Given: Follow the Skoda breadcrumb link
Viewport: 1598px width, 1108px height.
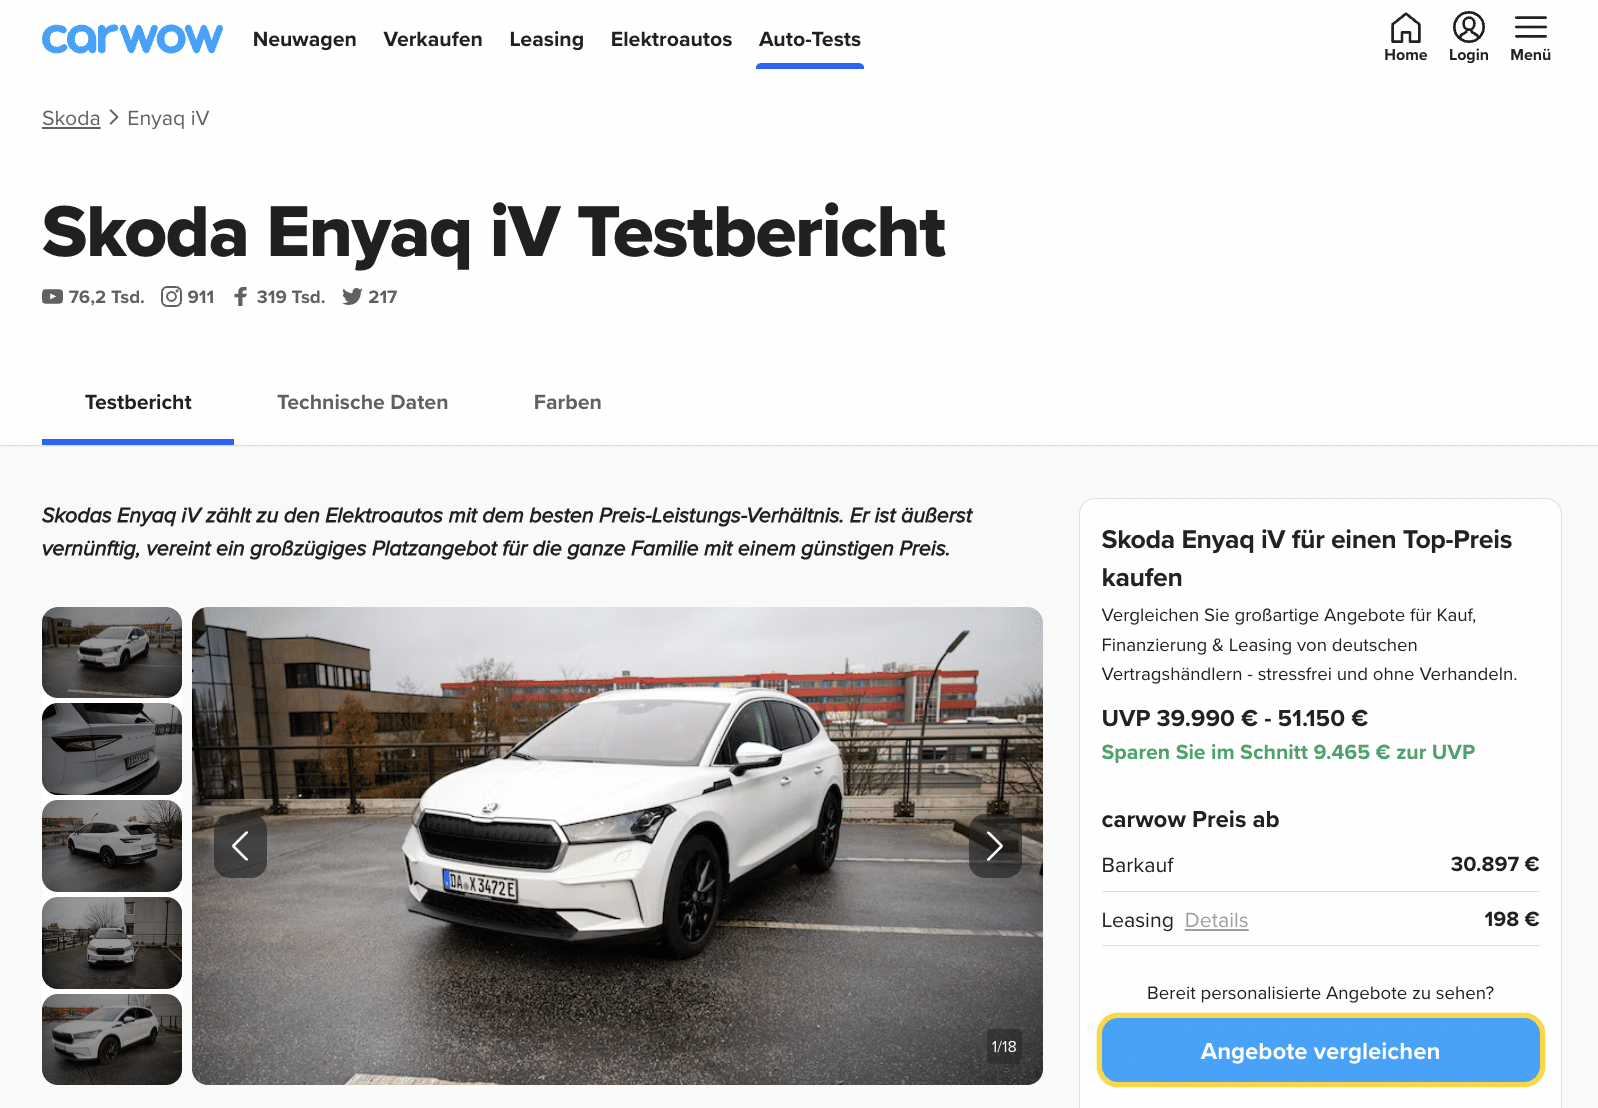Looking at the screenshot, I should coord(71,118).
